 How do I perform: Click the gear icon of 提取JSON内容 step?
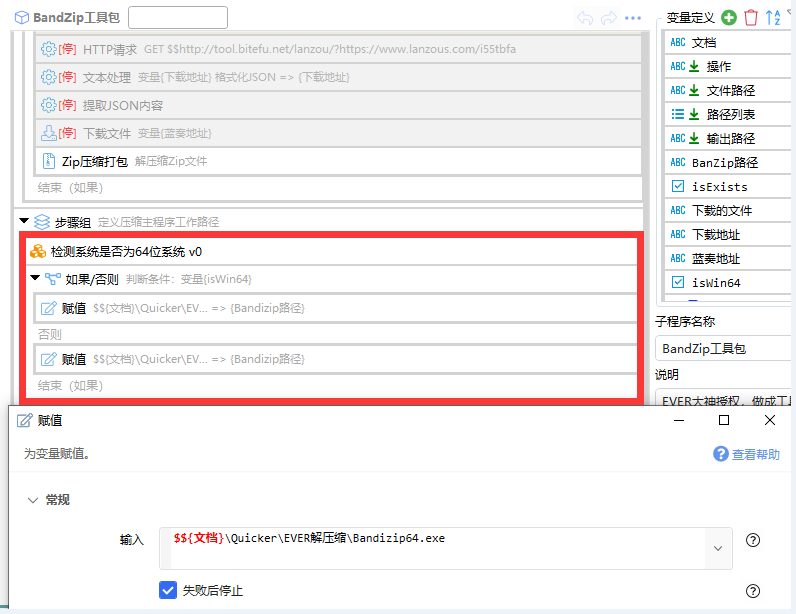click(x=48, y=105)
